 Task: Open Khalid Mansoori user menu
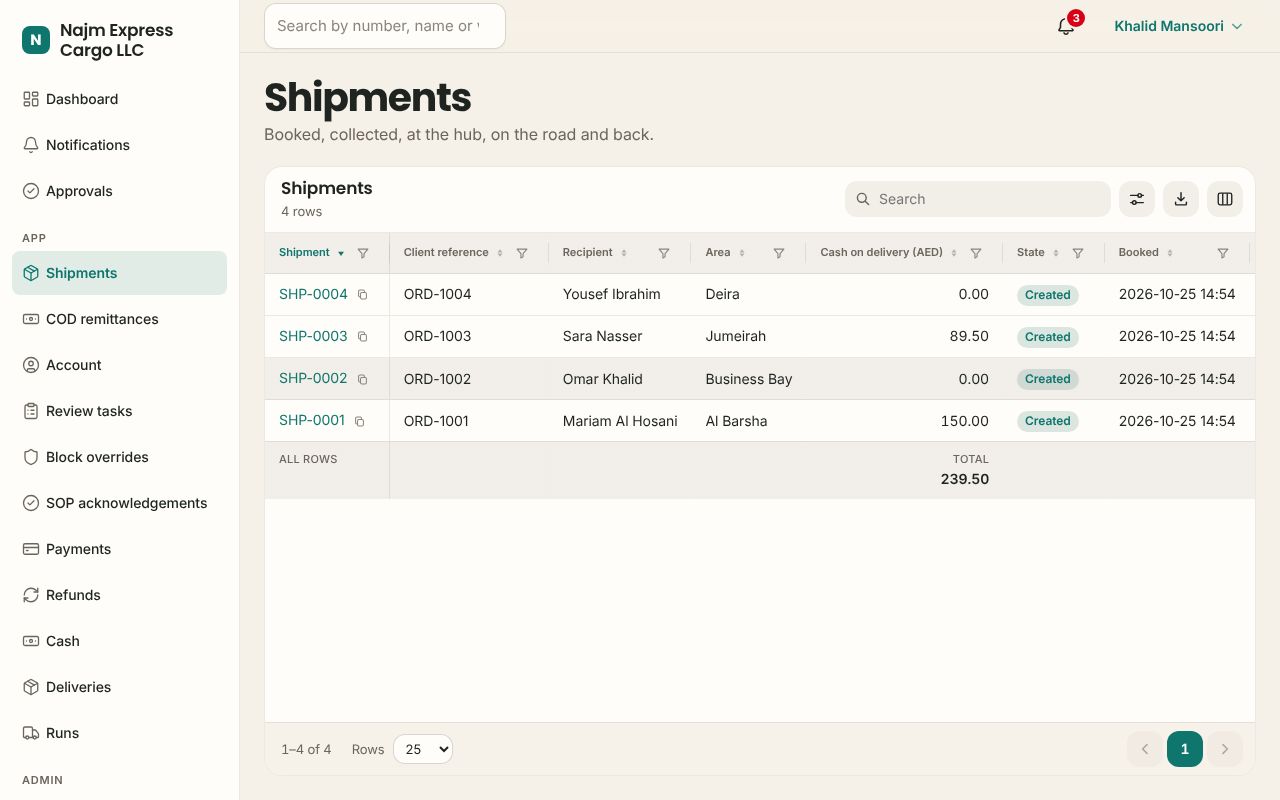pyautogui.click(x=1178, y=26)
